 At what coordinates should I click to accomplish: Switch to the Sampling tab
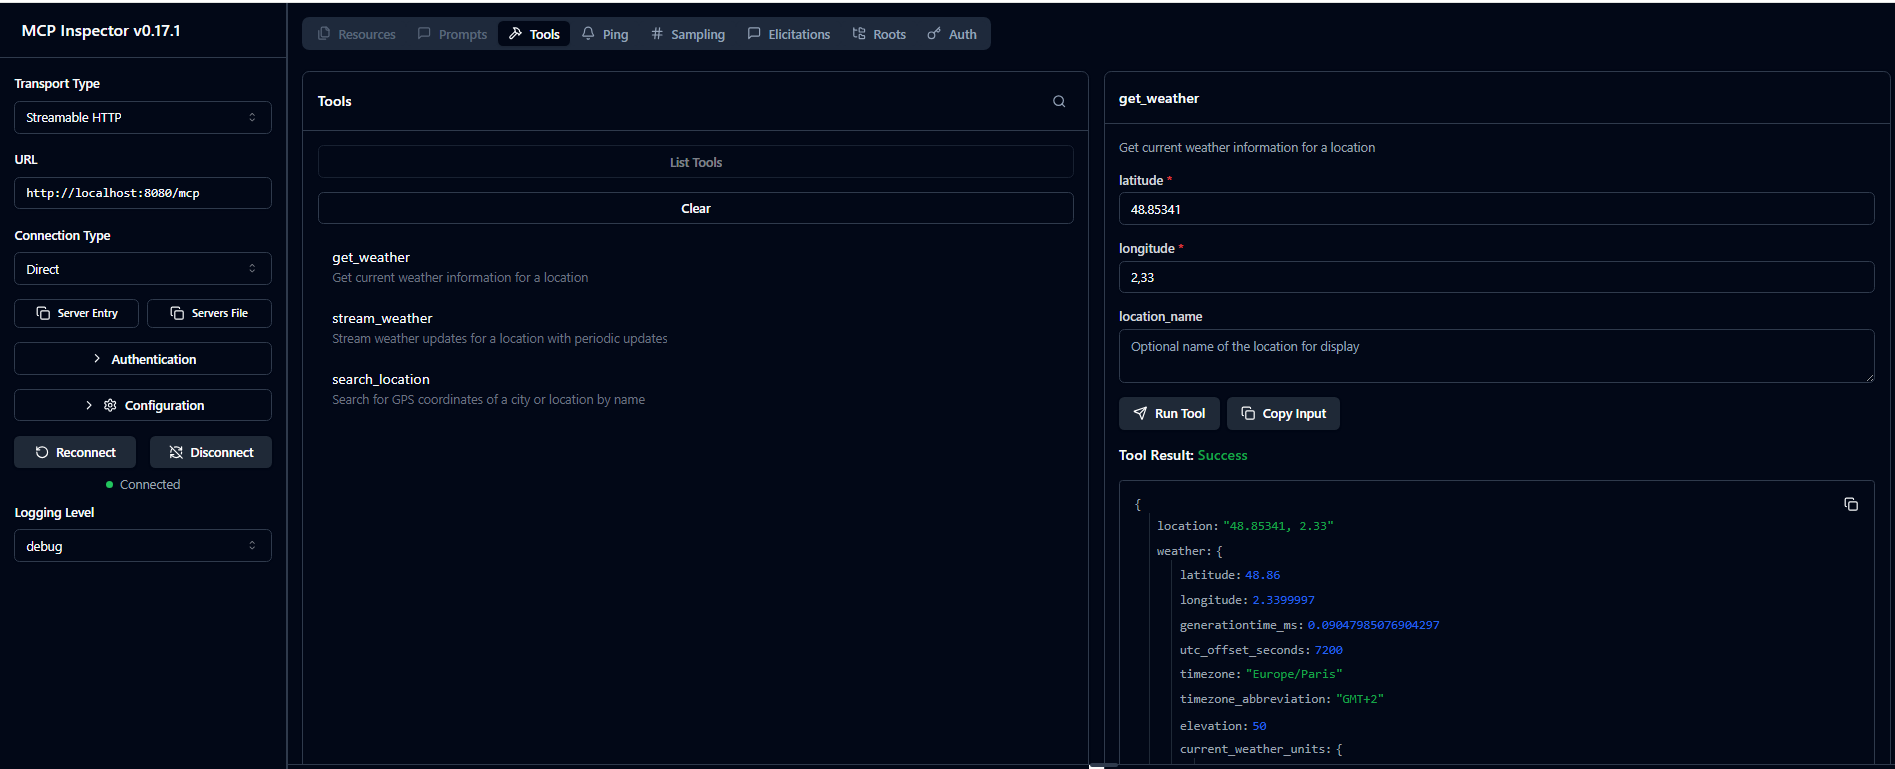click(x=687, y=34)
